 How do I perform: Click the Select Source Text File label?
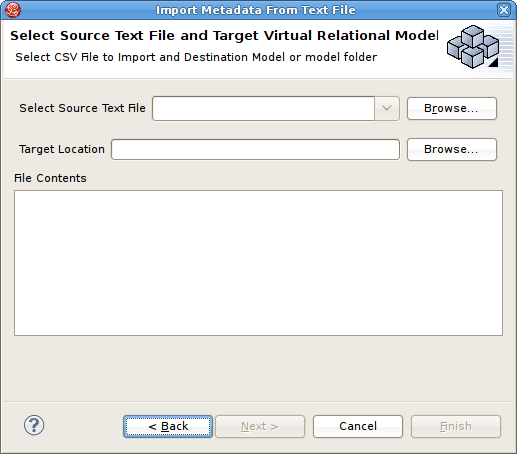pos(82,108)
